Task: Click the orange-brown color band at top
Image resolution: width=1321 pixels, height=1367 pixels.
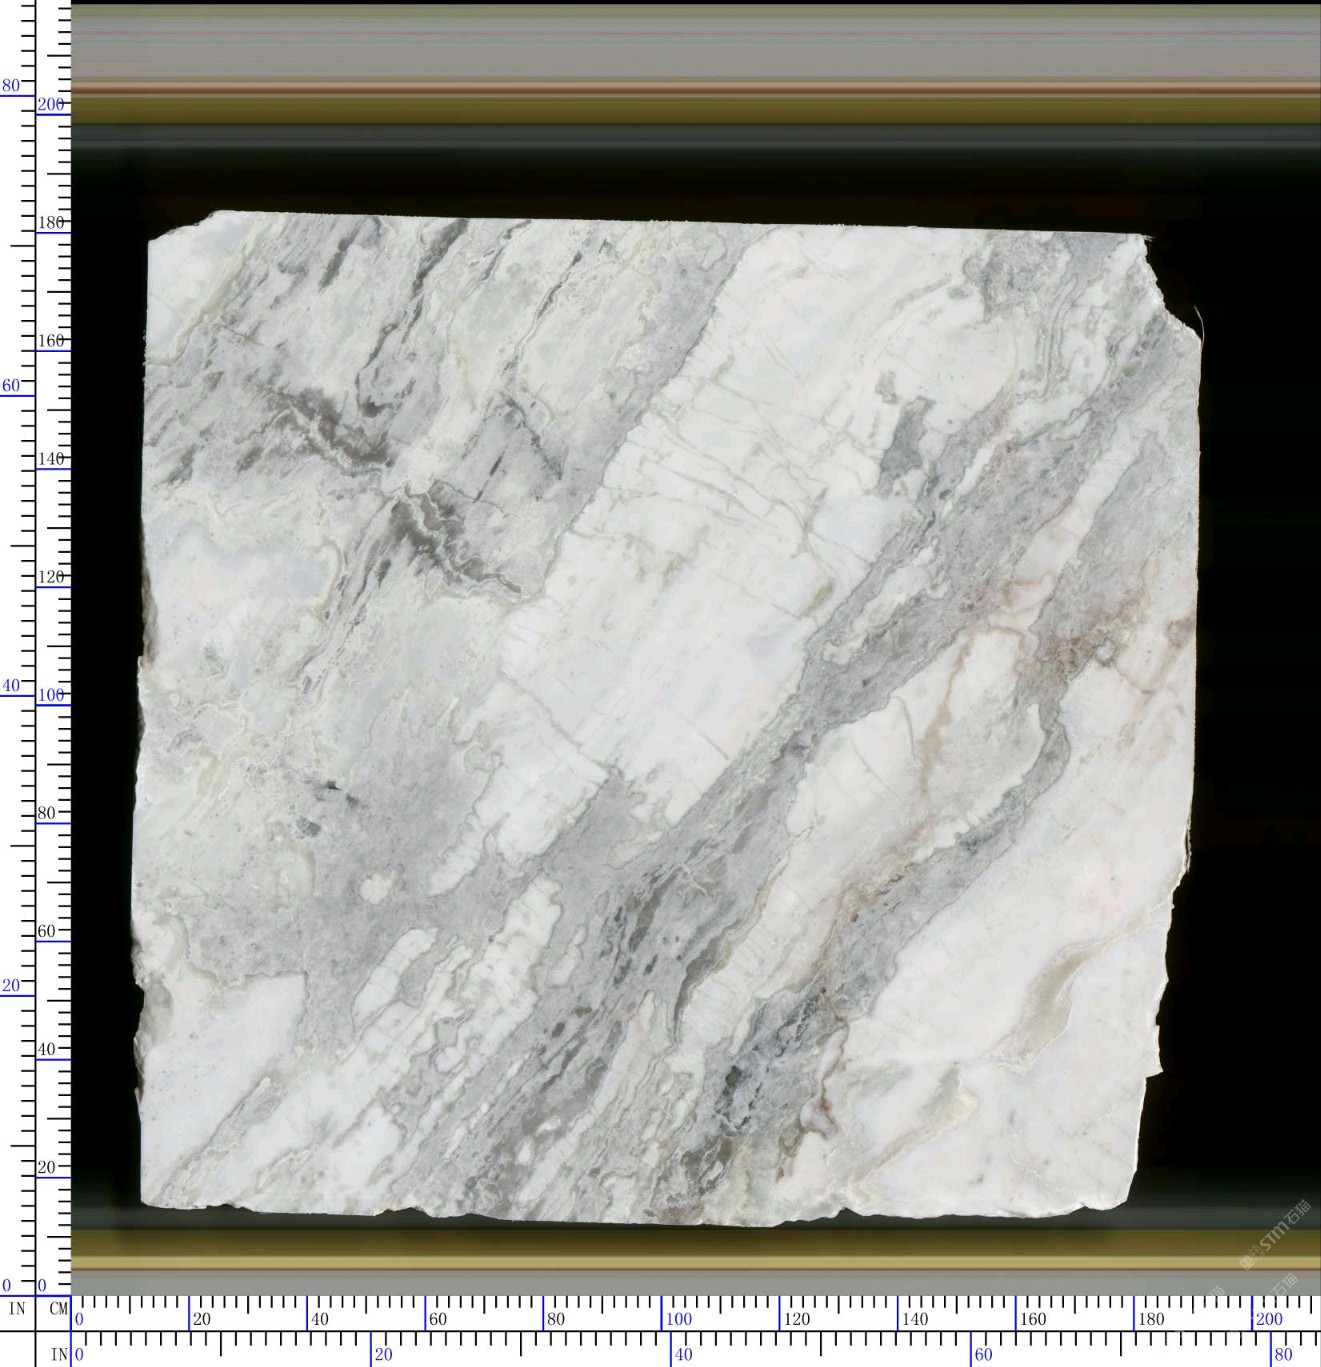Action: (695, 89)
